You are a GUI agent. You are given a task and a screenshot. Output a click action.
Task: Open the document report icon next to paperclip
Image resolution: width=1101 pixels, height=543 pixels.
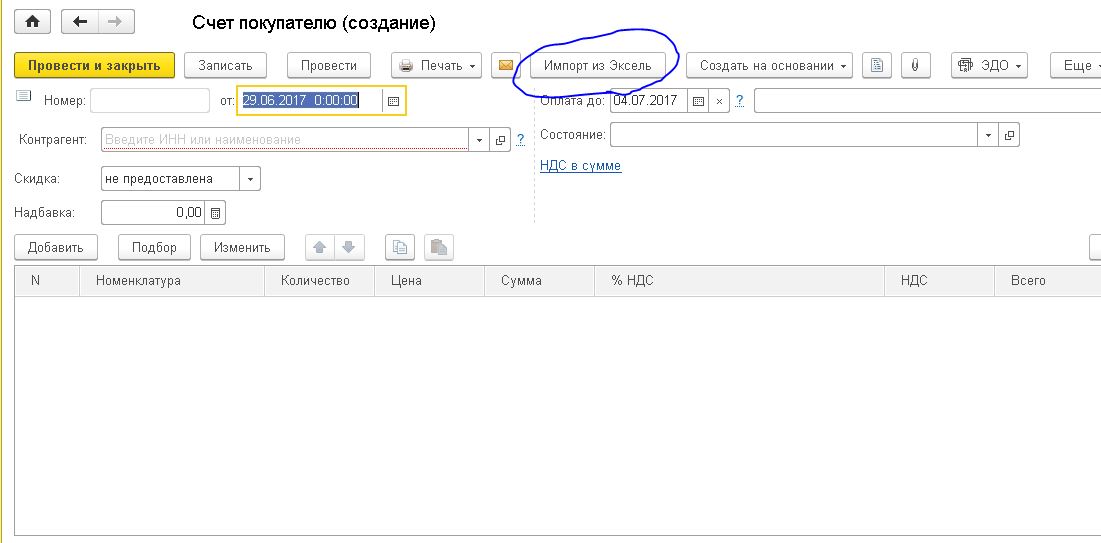(x=877, y=65)
